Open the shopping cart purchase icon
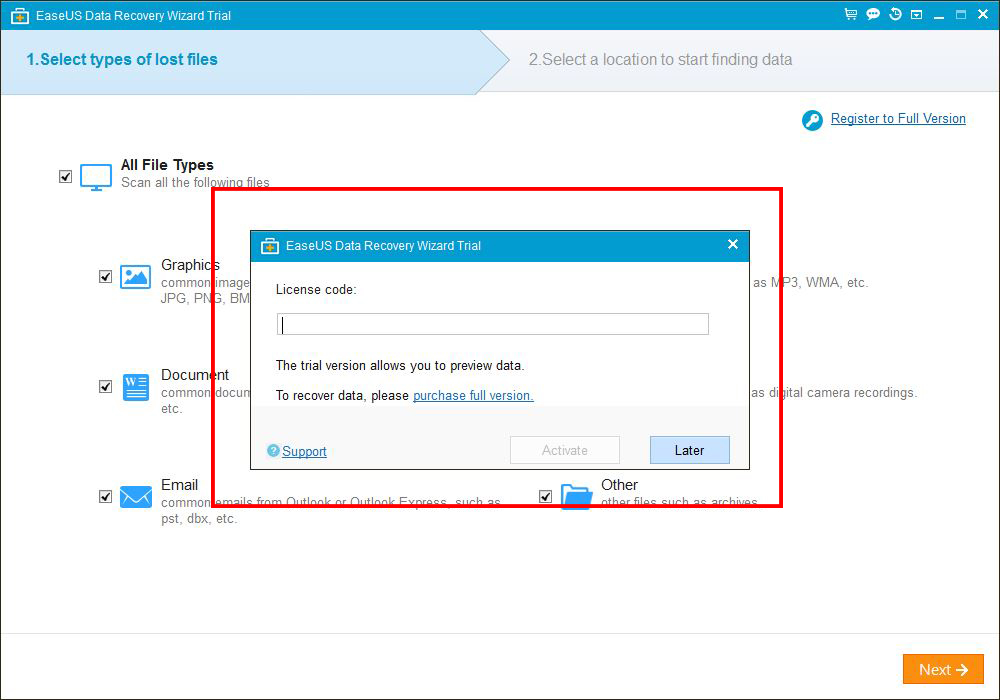 coord(850,14)
